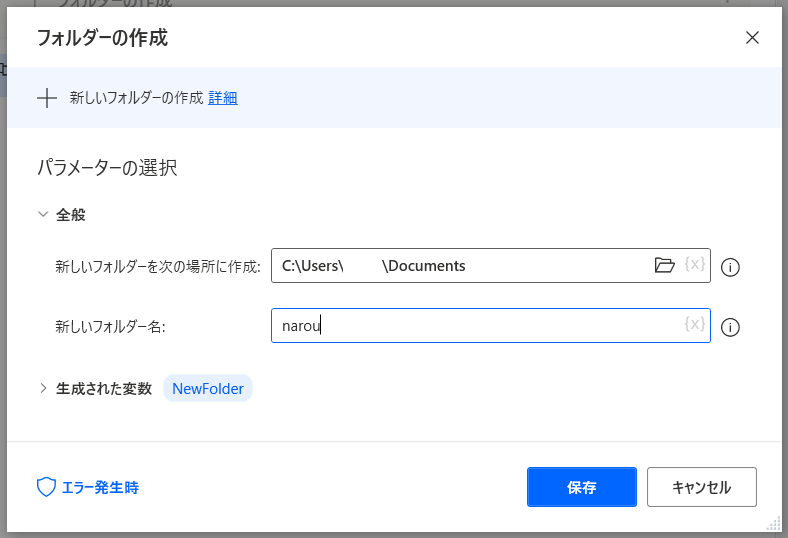The width and height of the screenshot is (788, 538).
Task: Show info for new folder name field
Action: click(730, 328)
